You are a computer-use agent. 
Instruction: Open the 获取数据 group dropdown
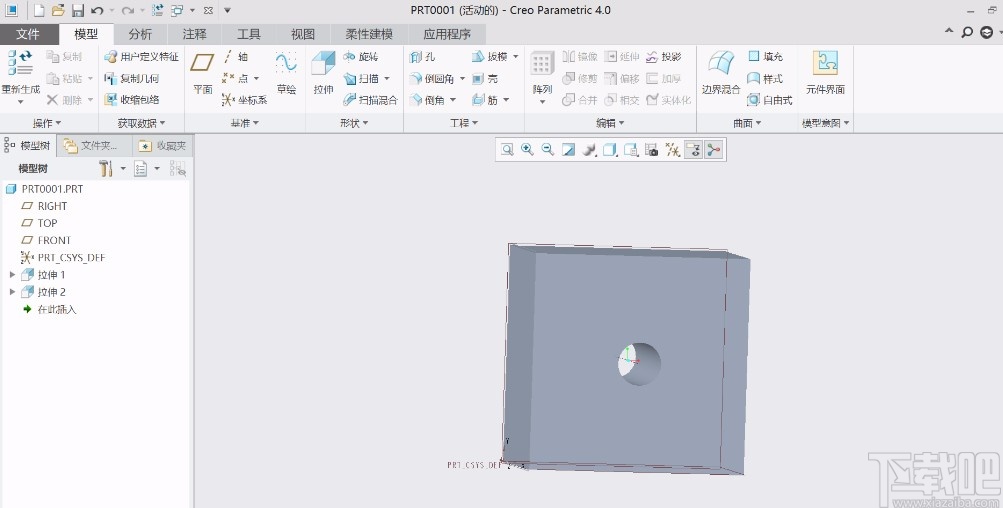tap(141, 123)
